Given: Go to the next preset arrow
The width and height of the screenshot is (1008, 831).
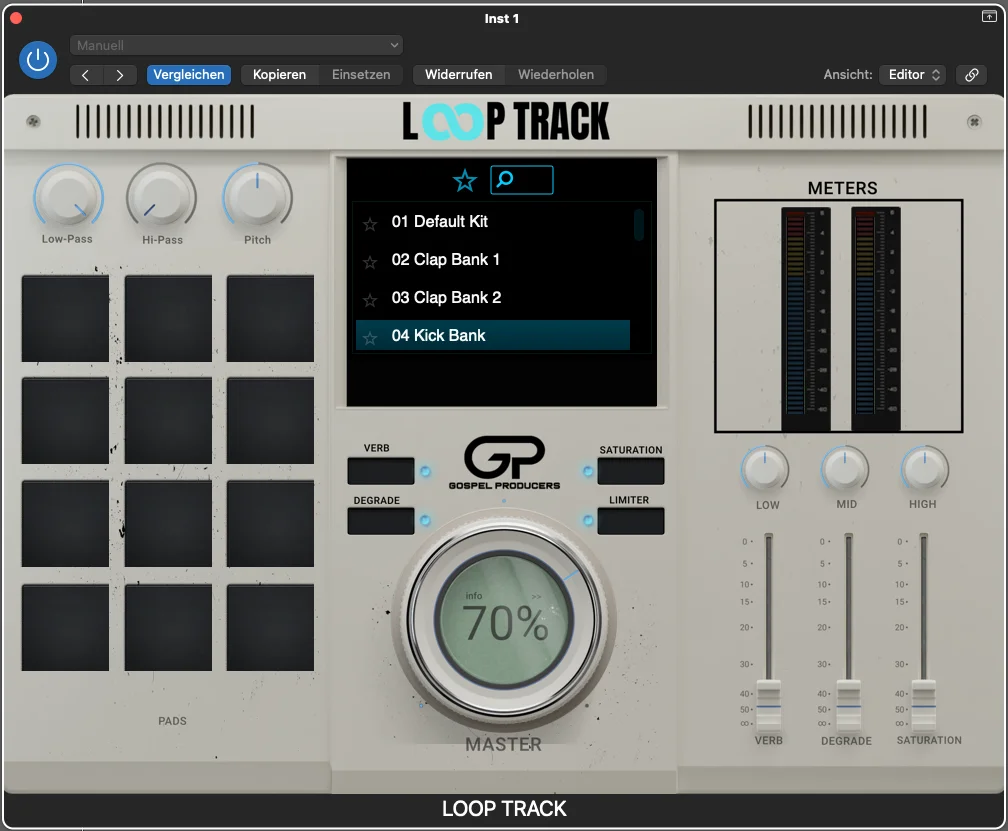Looking at the screenshot, I should coord(120,75).
